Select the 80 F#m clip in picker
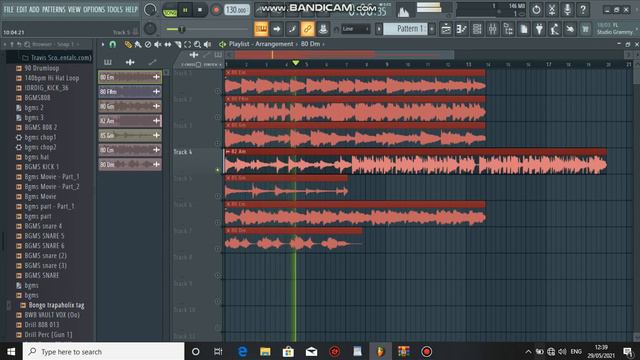 pos(130,91)
